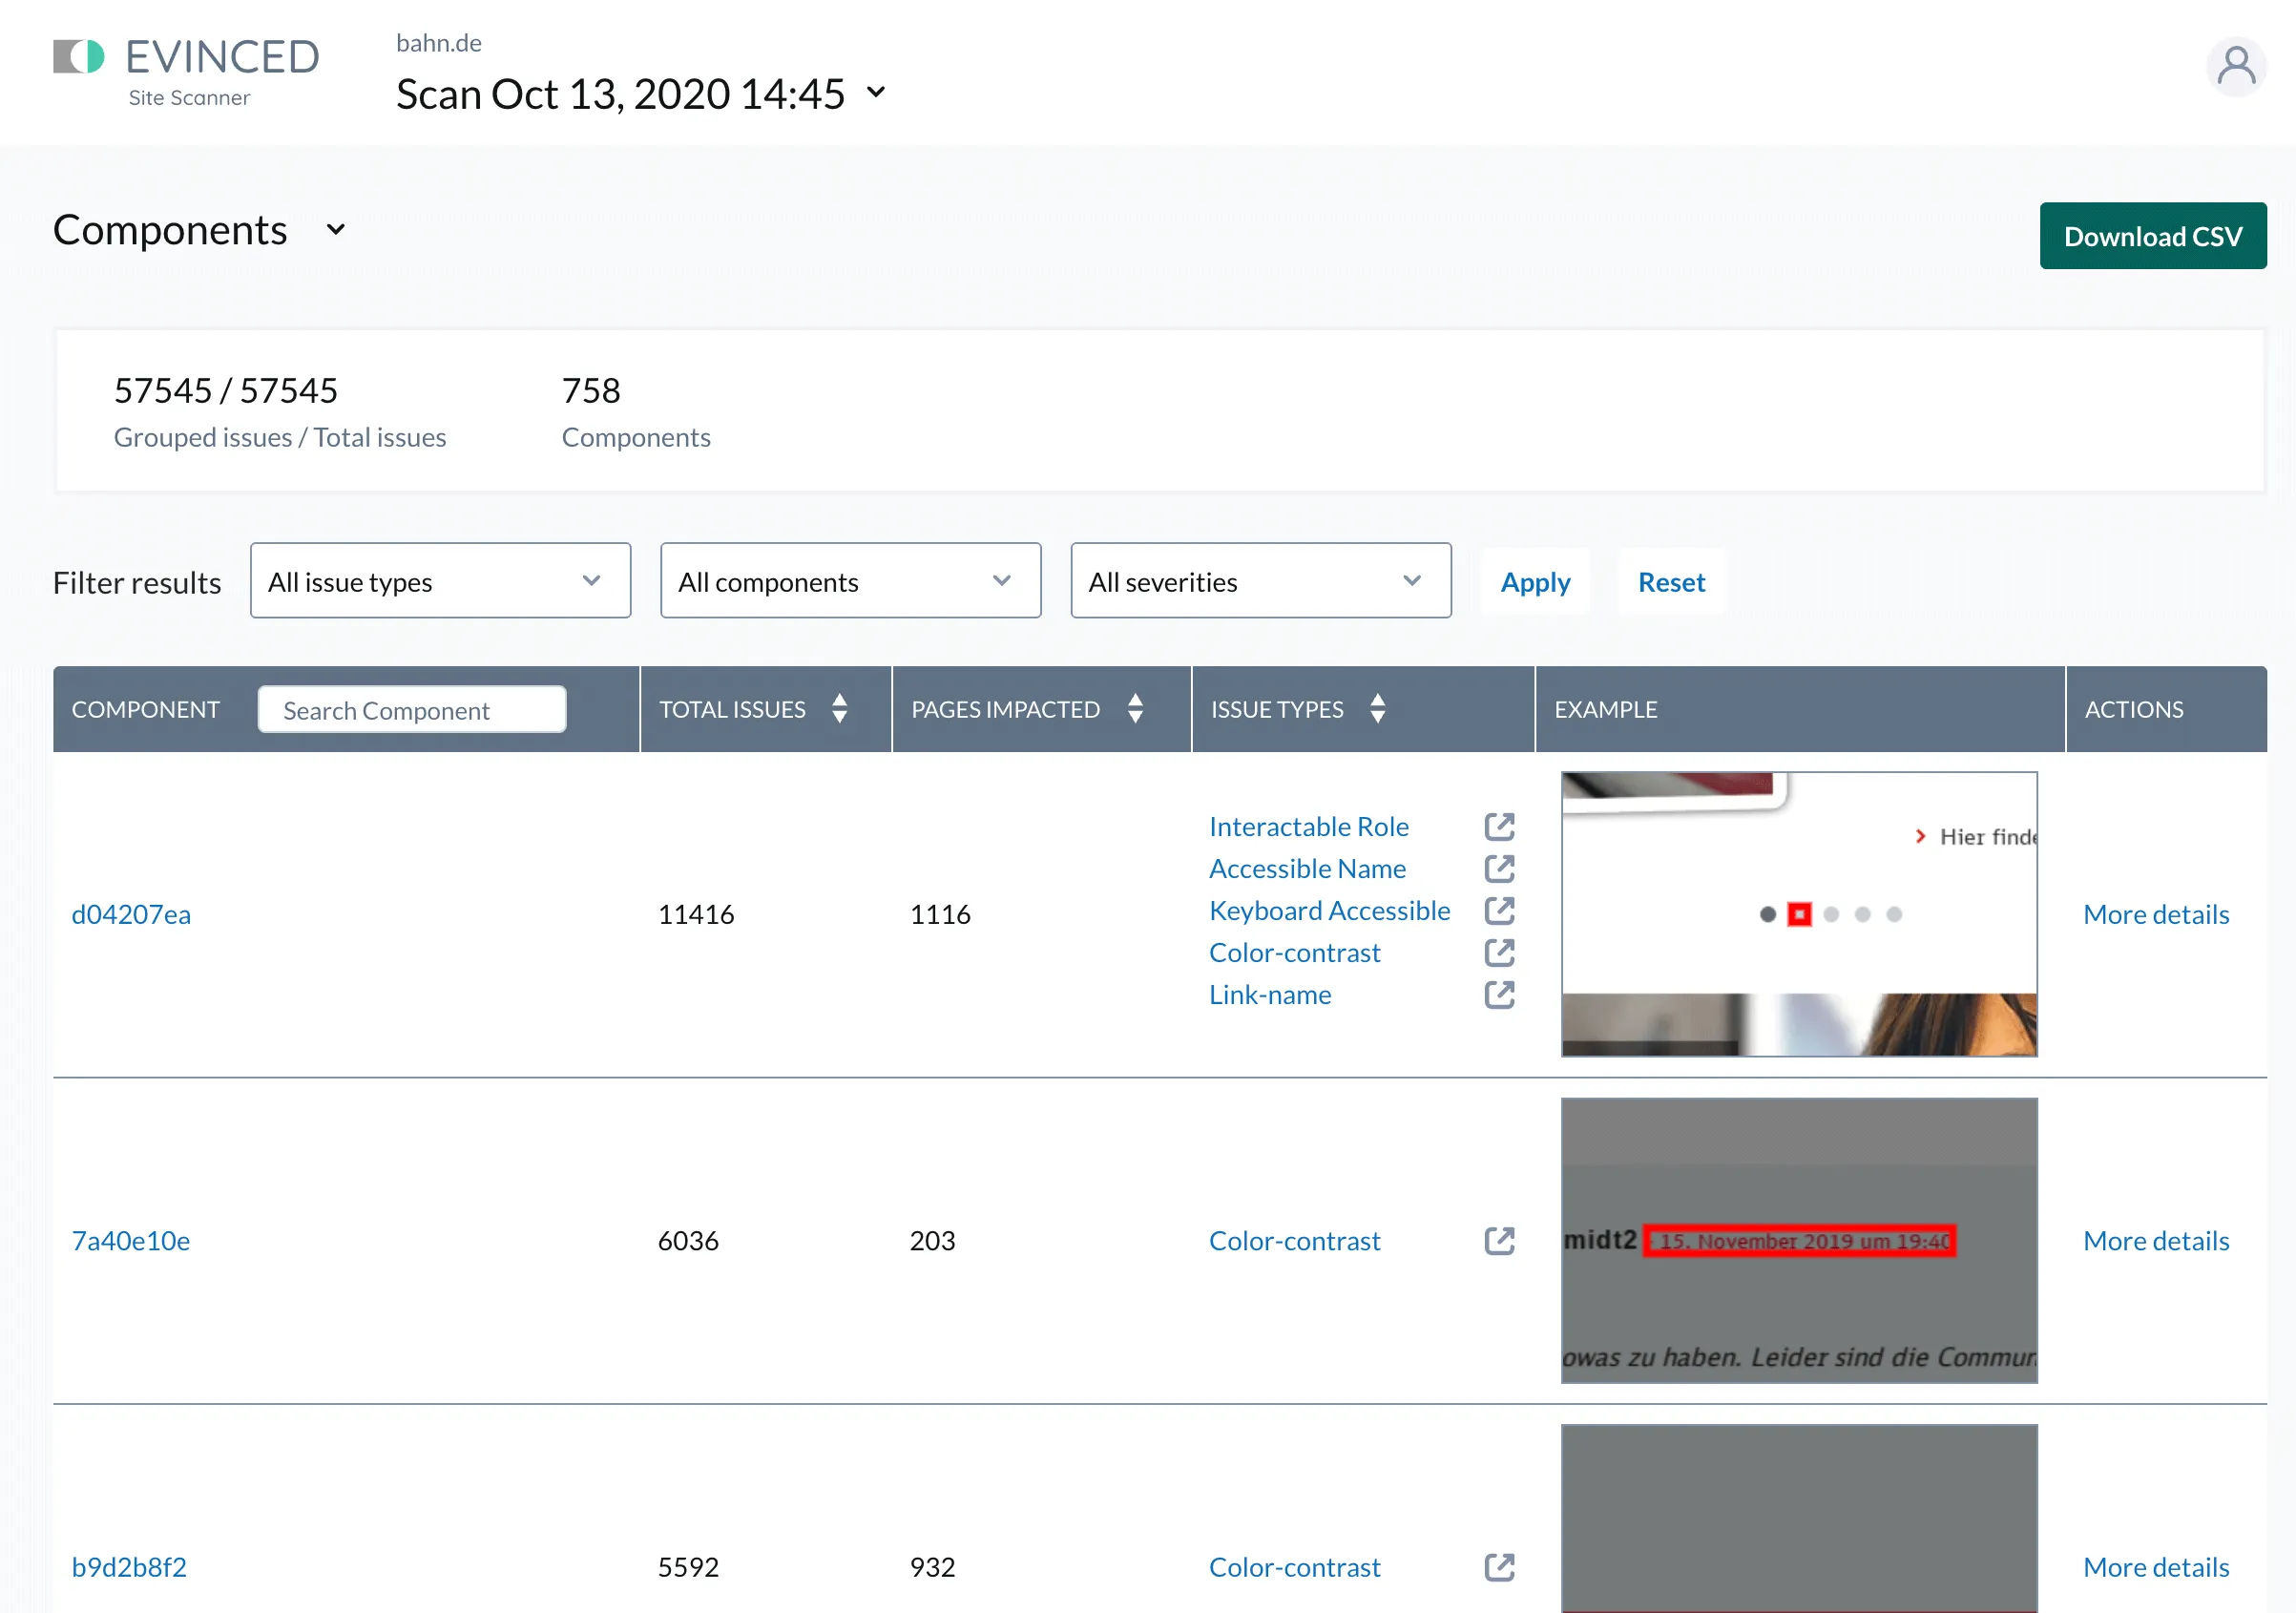Open external link icon in 7a40e10e row
Screen dimensions: 2296x1613
coord(1499,1240)
